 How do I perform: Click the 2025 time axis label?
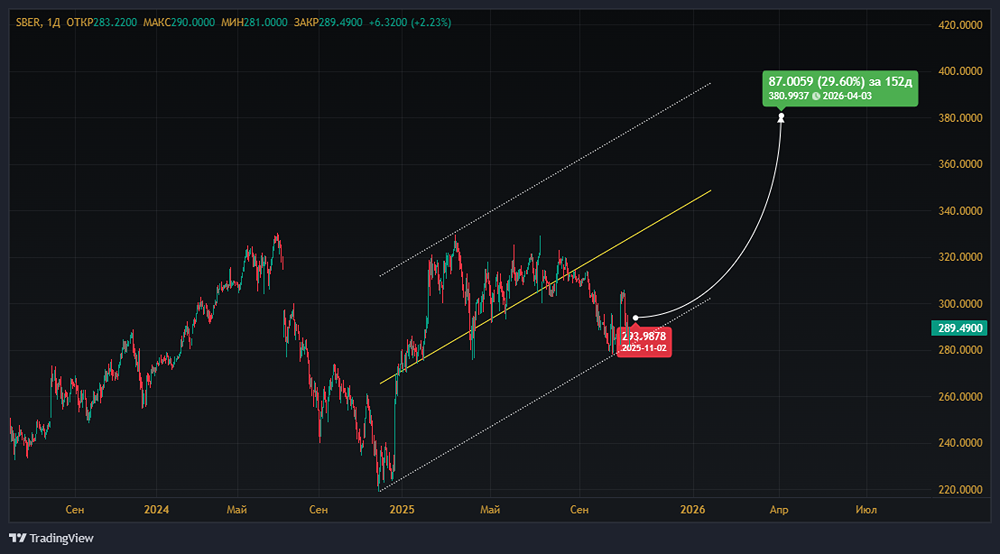coord(402,509)
